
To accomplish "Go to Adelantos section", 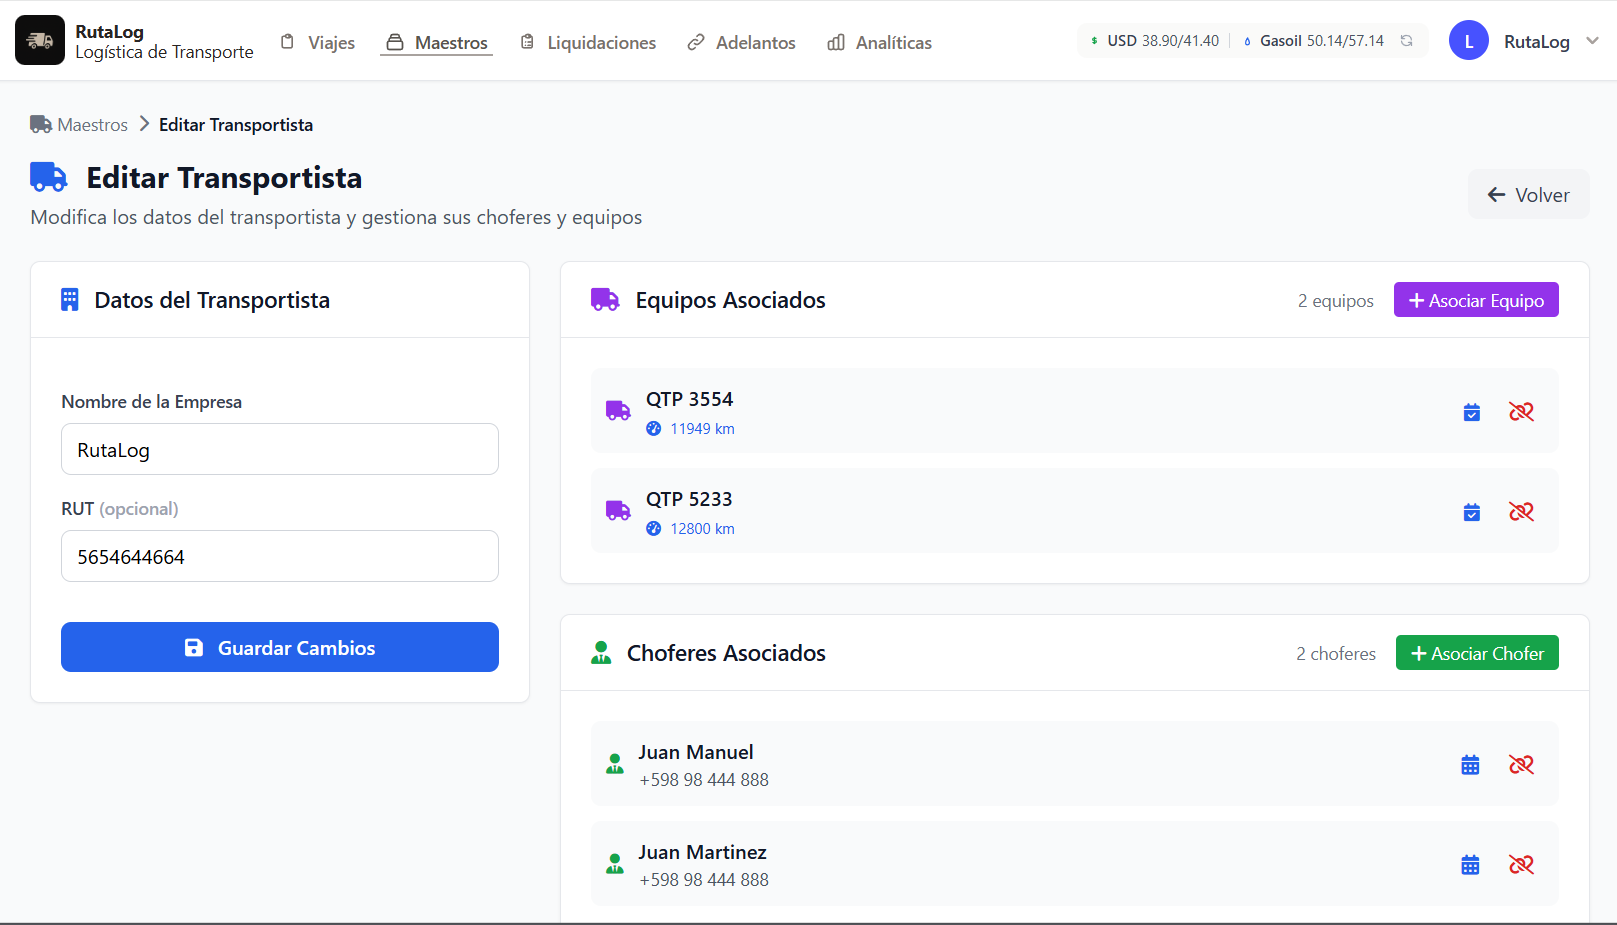I will click(741, 42).
